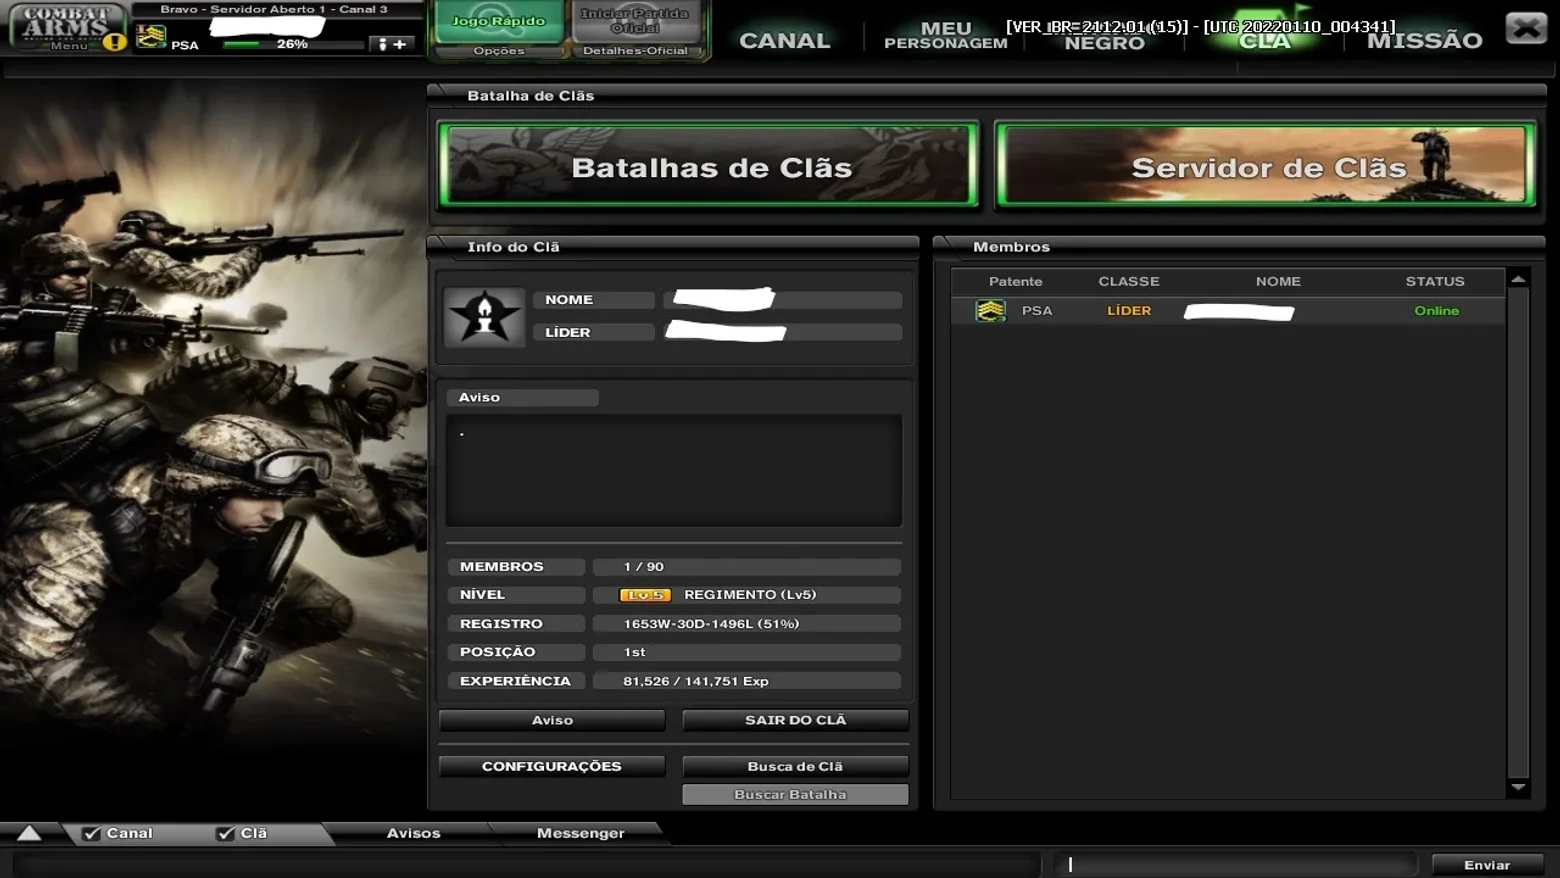Click the POSIÇÃO value 1st
The width and height of the screenshot is (1560, 878).
(634, 652)
